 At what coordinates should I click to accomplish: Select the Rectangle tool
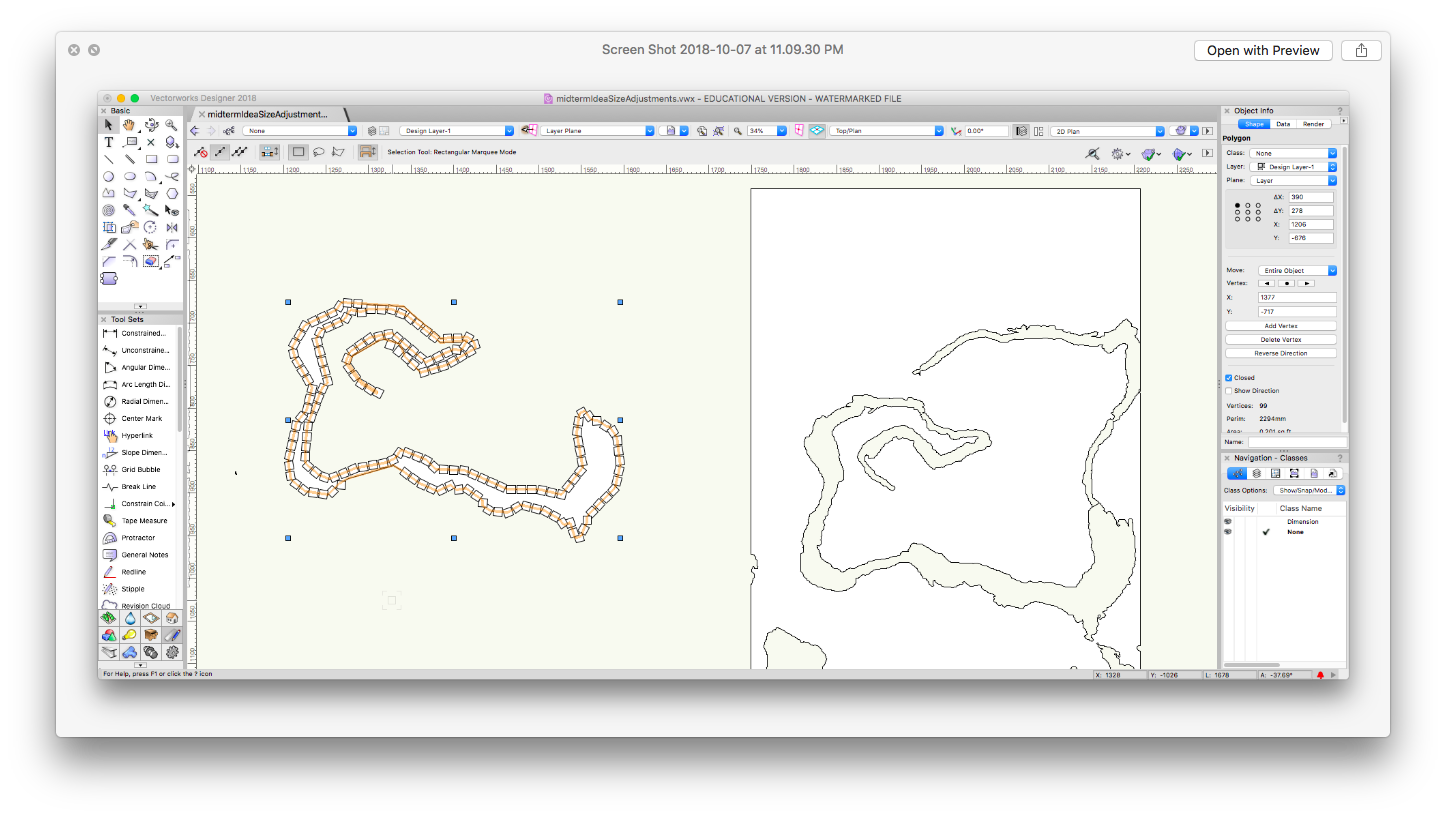click(151, 159)
